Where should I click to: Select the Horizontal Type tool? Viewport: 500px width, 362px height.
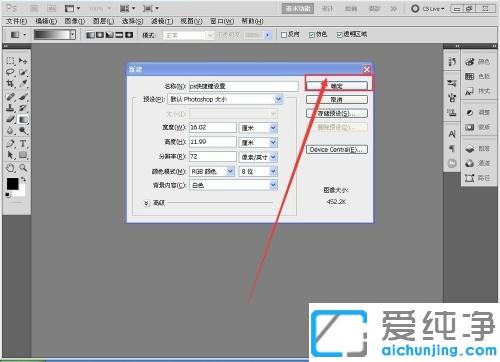pos(23,144)
